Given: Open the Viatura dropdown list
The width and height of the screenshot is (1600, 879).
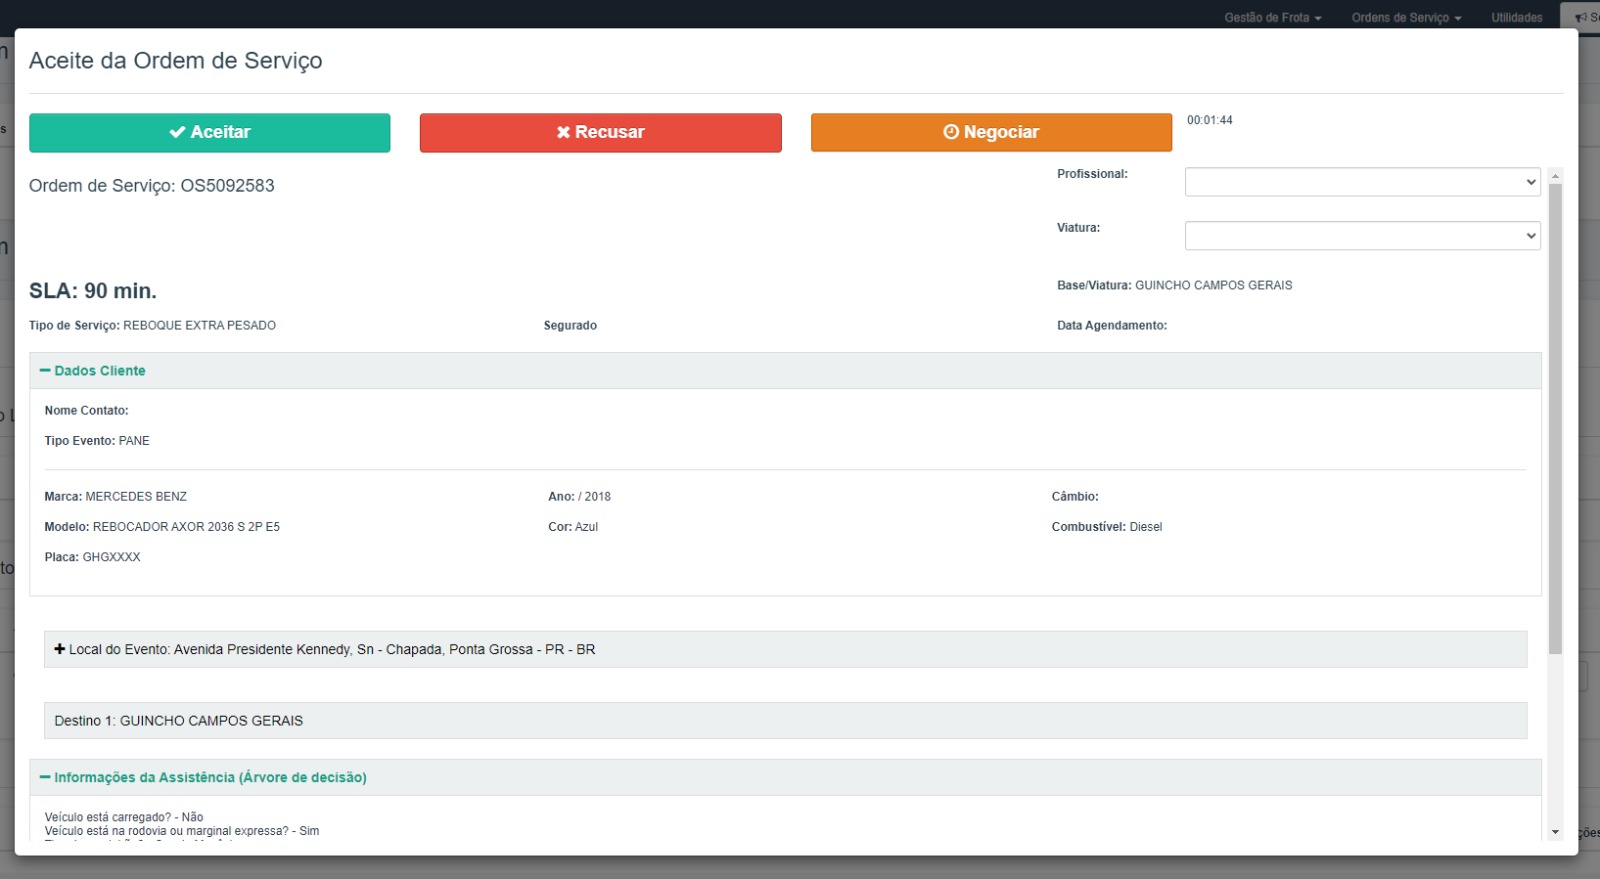Looking at the screenshot, I should click(1361, 236).
